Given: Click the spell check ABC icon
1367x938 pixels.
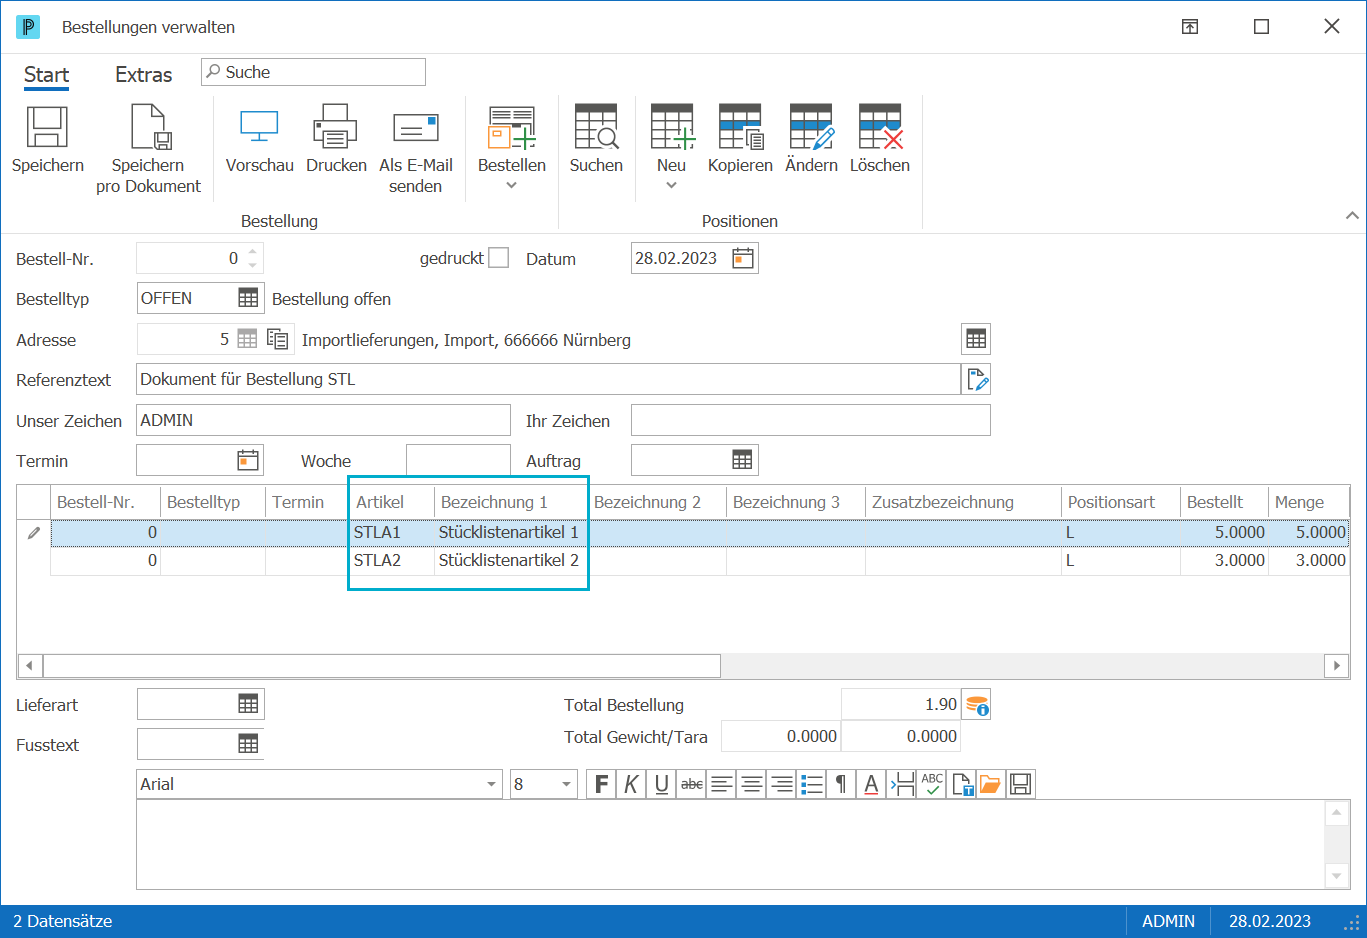Looking at the screenshot, I should (932, 784).
